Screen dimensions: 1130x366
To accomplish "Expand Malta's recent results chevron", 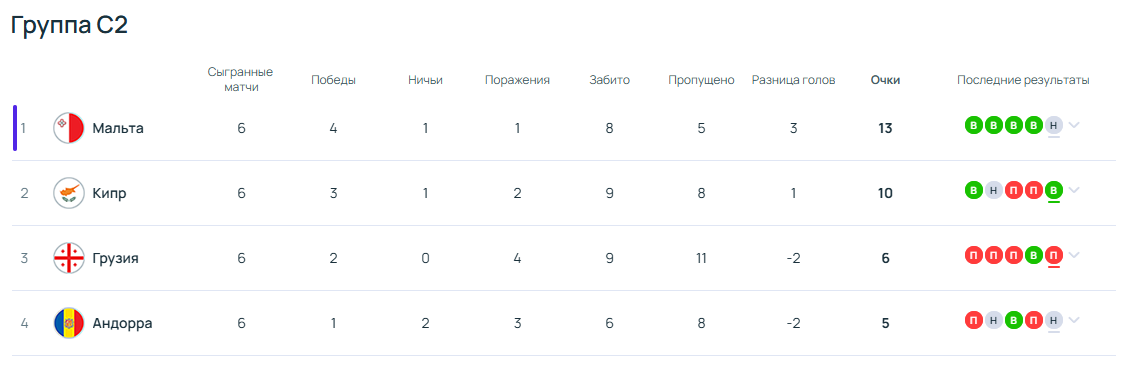I will tap(1074, 125).
